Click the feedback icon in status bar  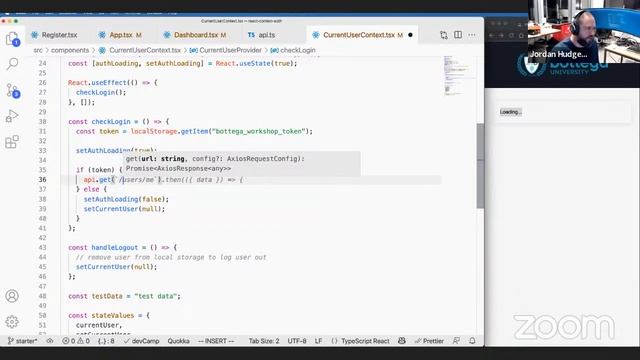[x=456, y=341]
